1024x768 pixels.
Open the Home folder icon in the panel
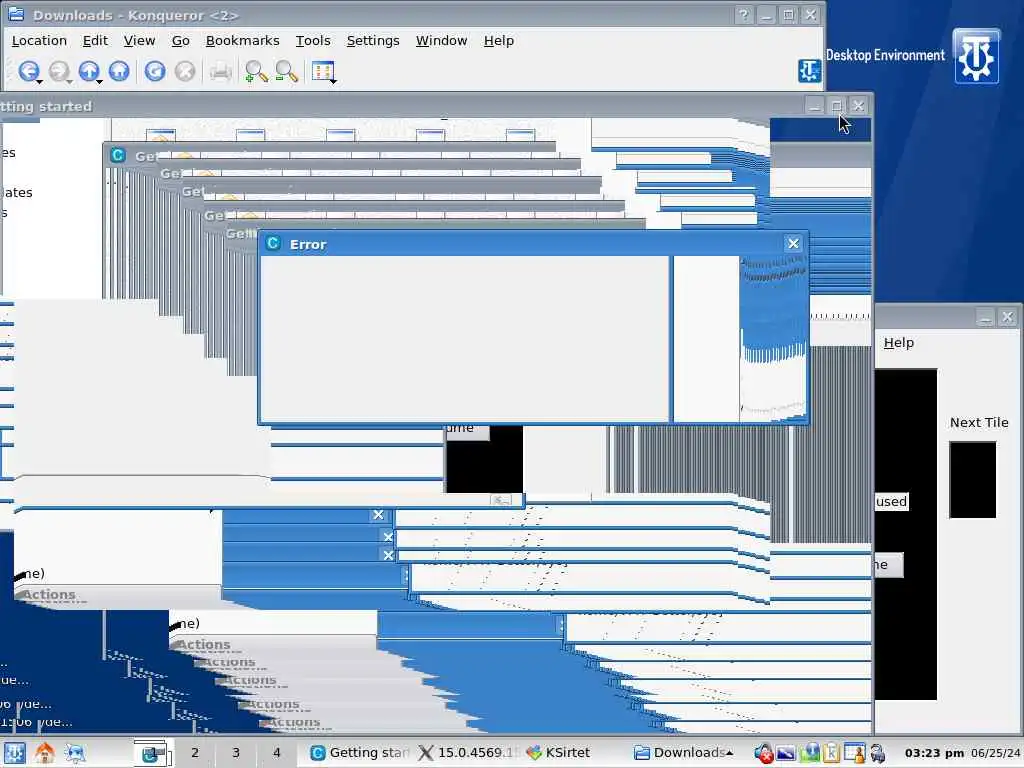click(x=44, y=753)
